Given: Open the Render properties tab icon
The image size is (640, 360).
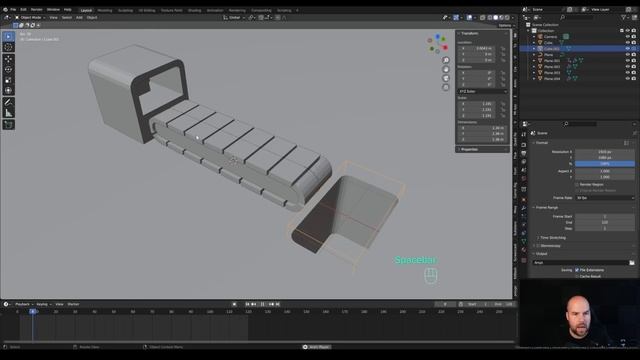Looking at the screenshot, I should 524,145.
